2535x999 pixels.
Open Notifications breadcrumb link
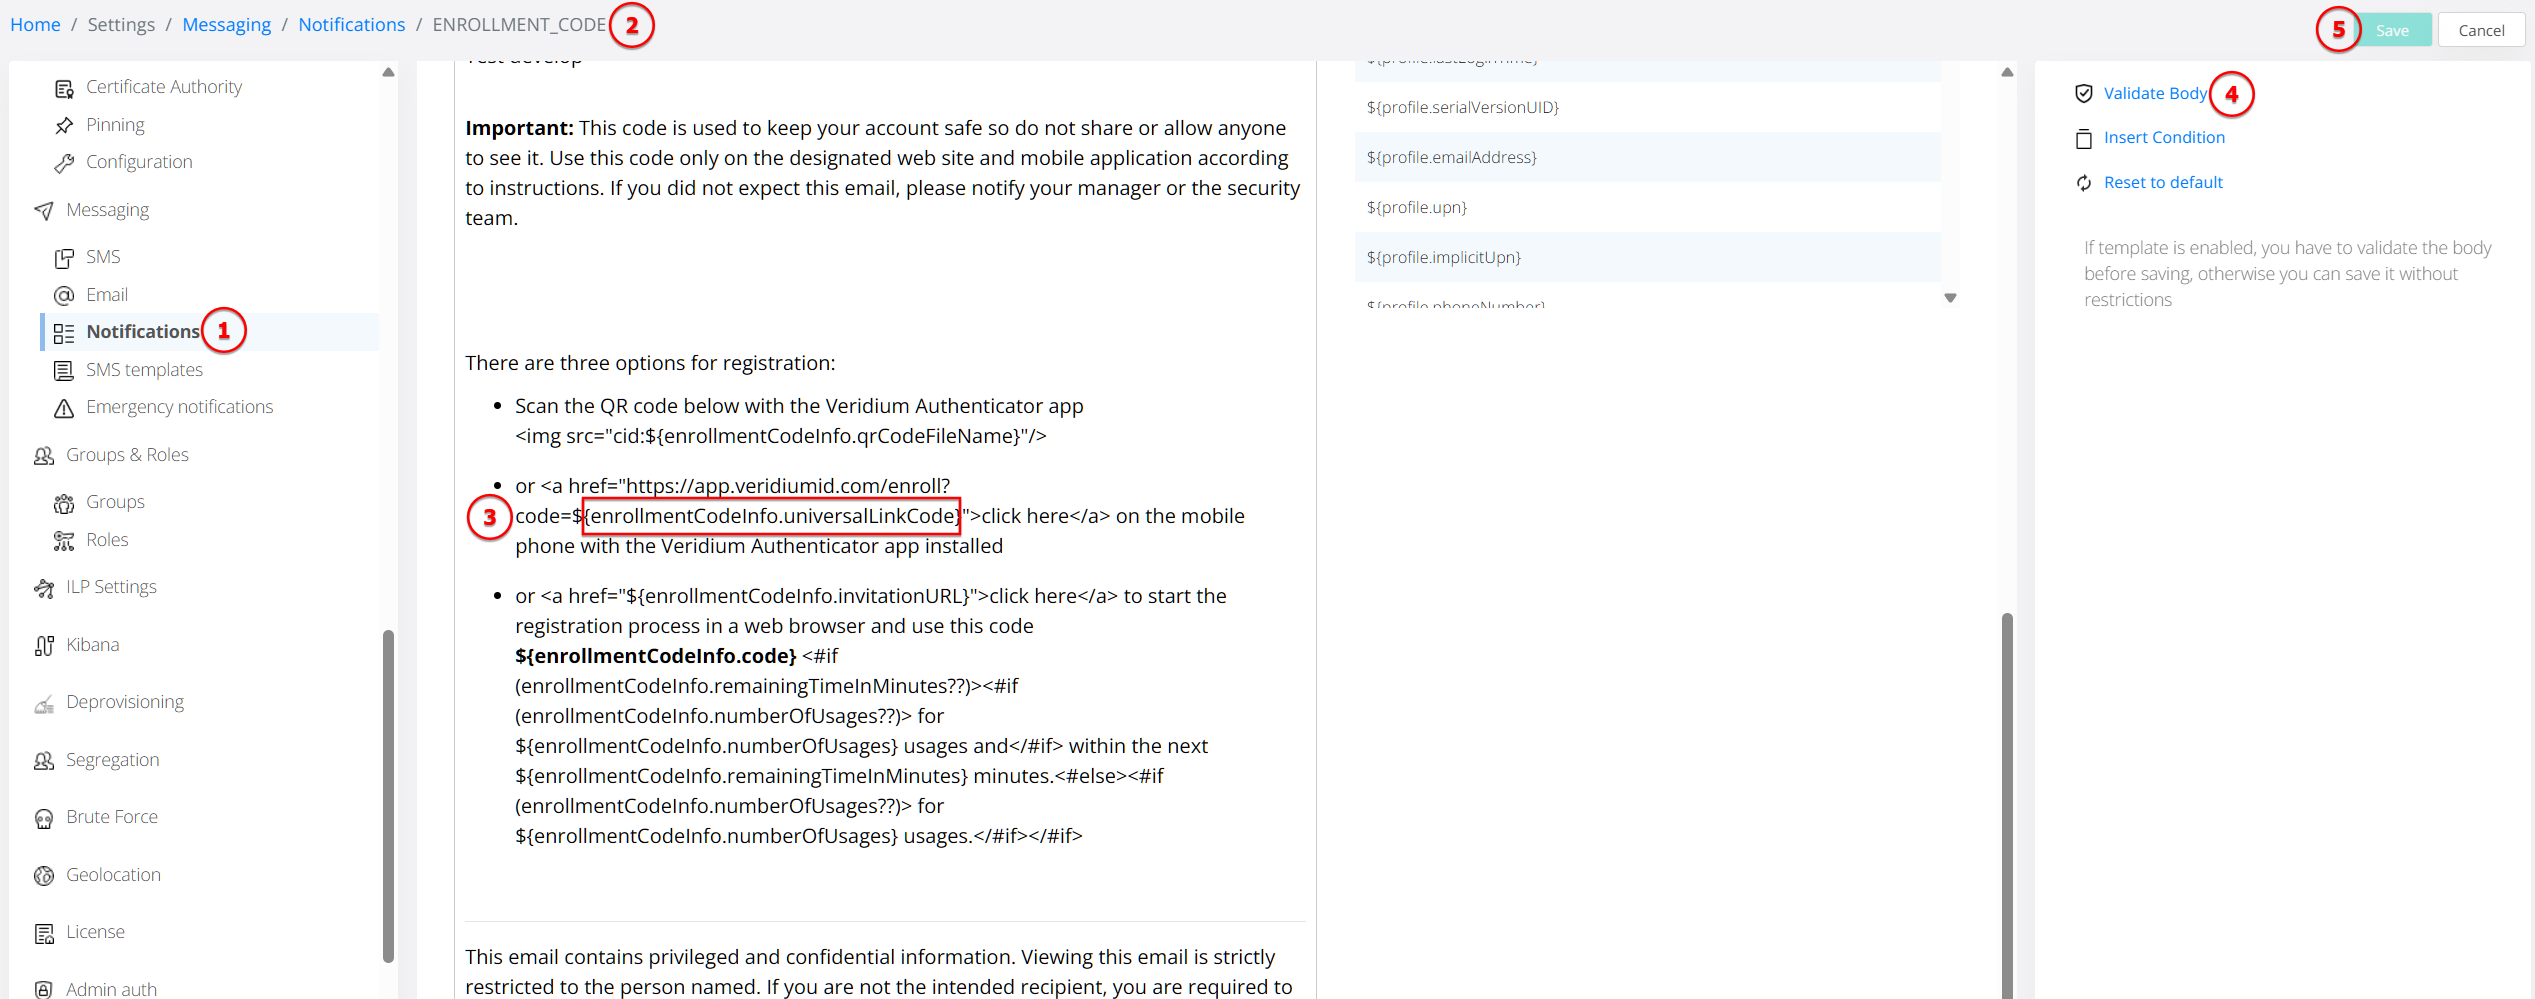tap(352, 24)
